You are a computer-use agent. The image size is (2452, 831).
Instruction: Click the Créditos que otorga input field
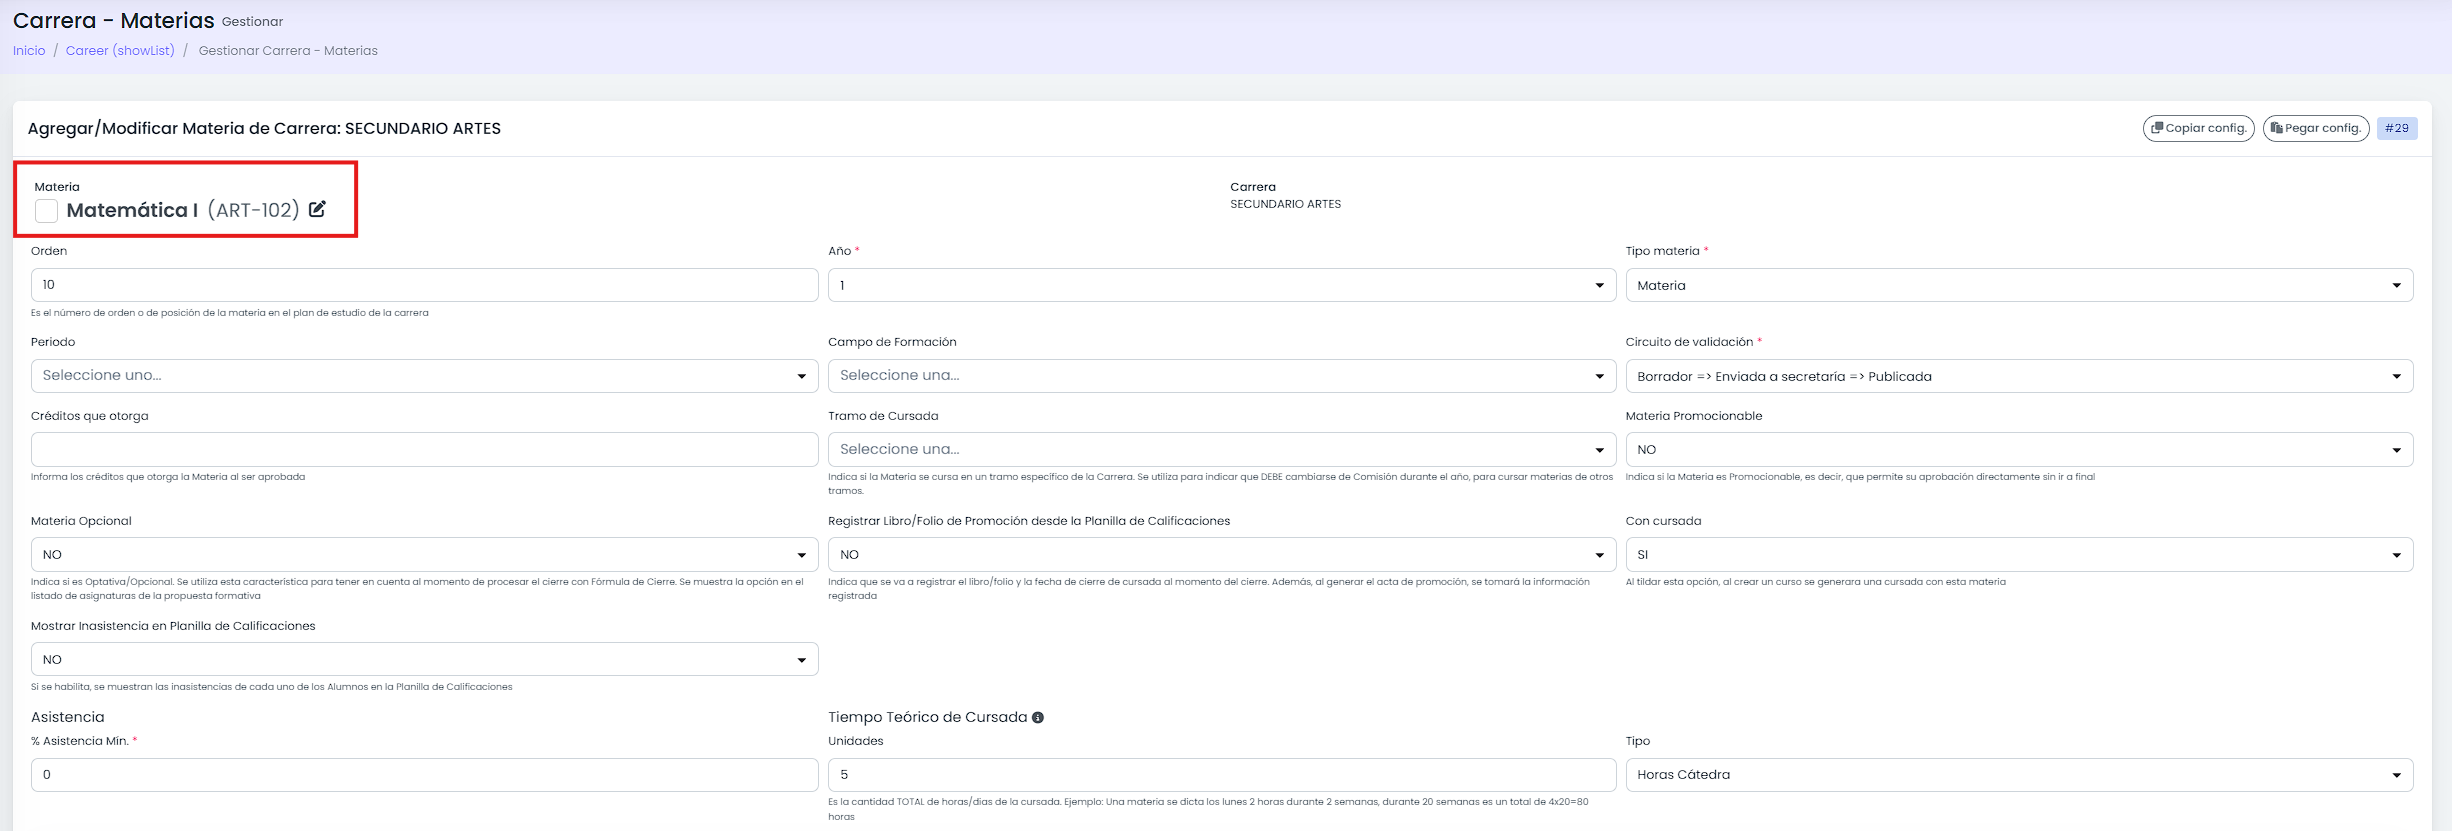point(424,450)
